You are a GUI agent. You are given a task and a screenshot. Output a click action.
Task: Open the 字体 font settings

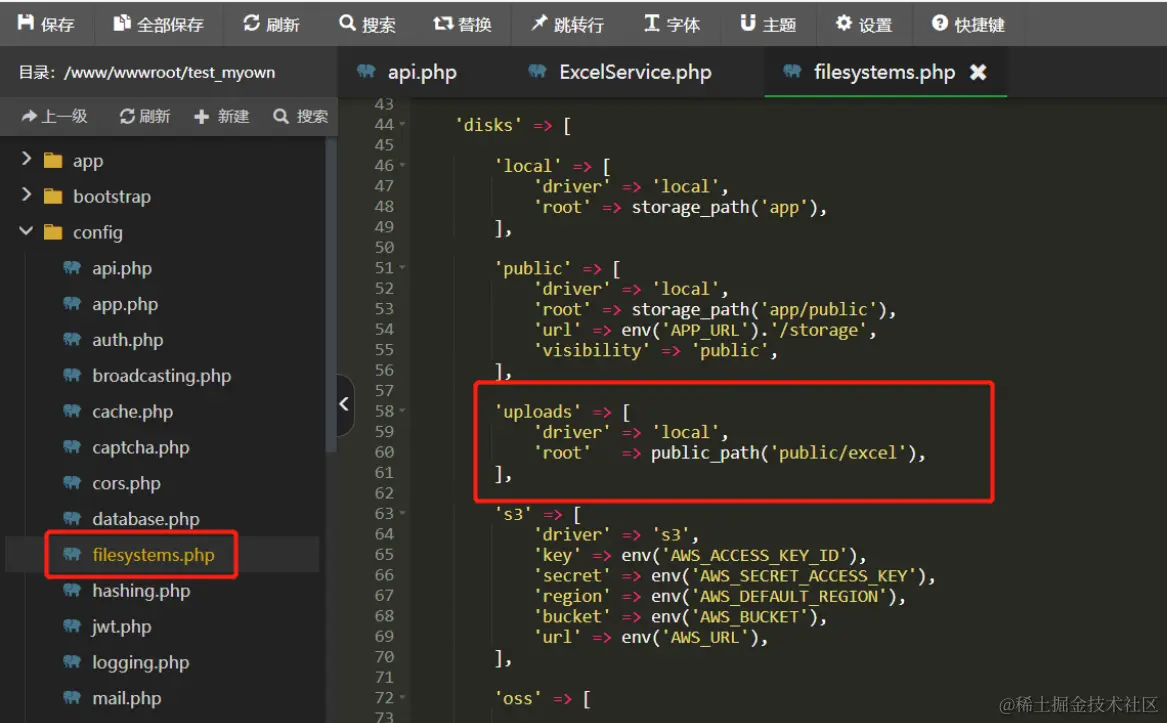(672, 24)
